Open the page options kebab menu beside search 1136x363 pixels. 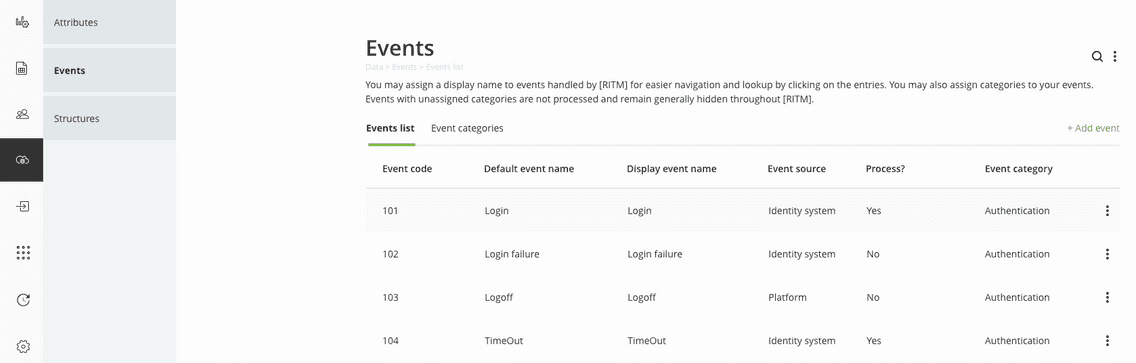click(1115, 57)
